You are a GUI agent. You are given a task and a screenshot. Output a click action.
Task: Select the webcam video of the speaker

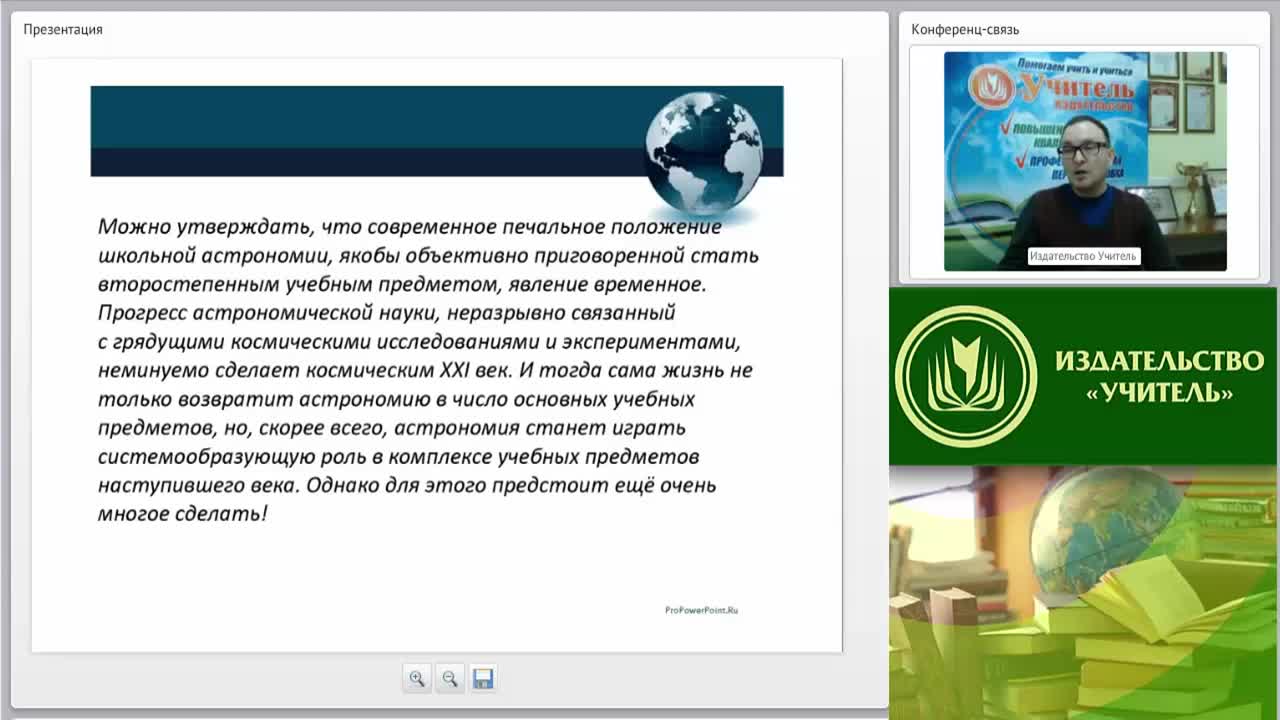(x=1085, y=161)
